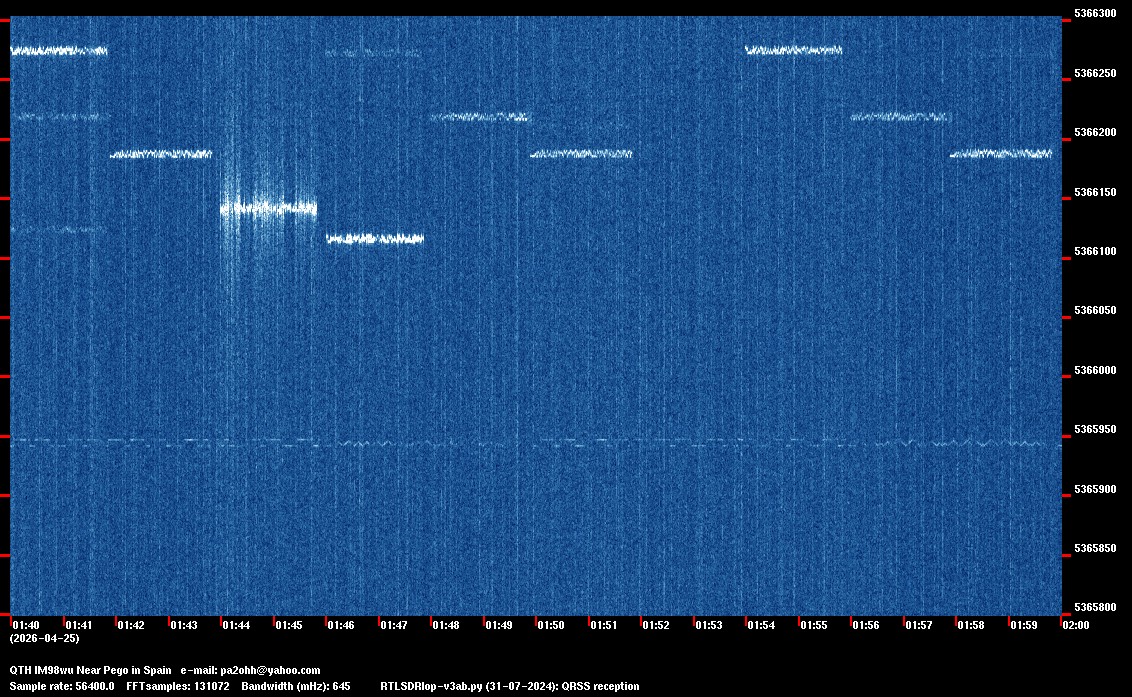This screenshot has width=1132, height=697.
Task: Click the 01:40 time axis label
Action: 27,625
